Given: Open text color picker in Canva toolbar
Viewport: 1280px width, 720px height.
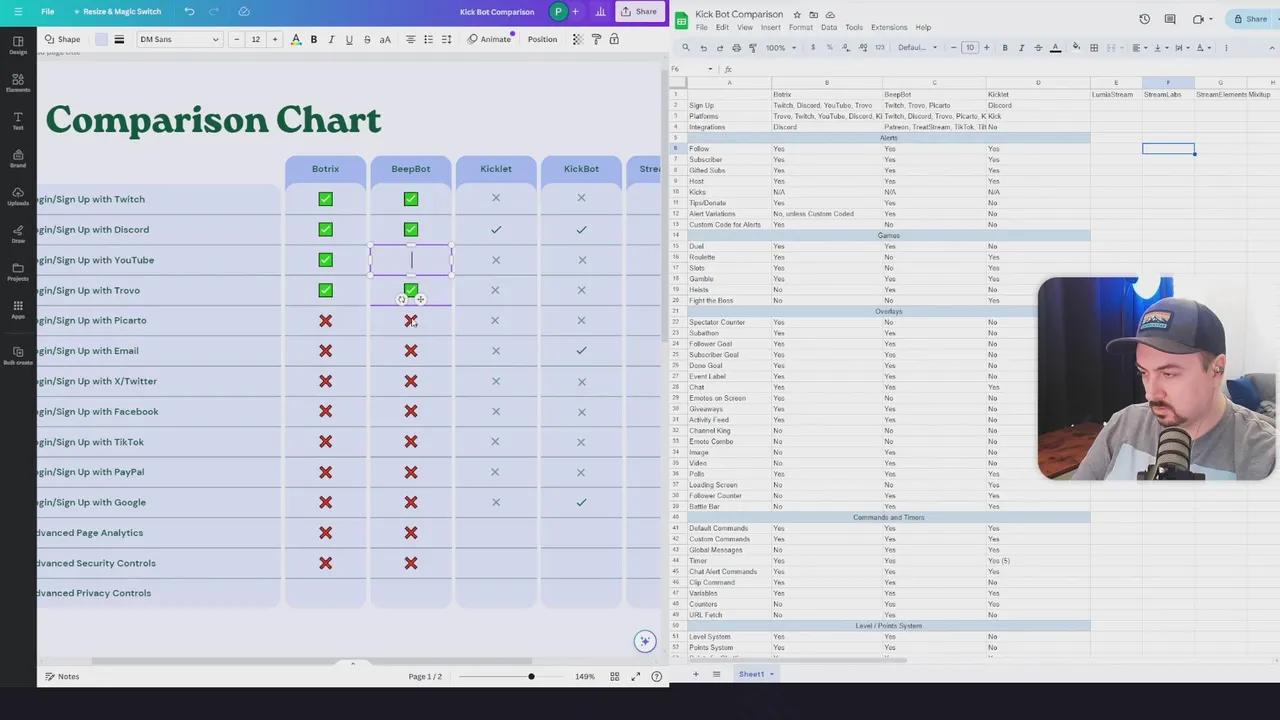Looking at the screenshot, I should (x=295, y=39).
